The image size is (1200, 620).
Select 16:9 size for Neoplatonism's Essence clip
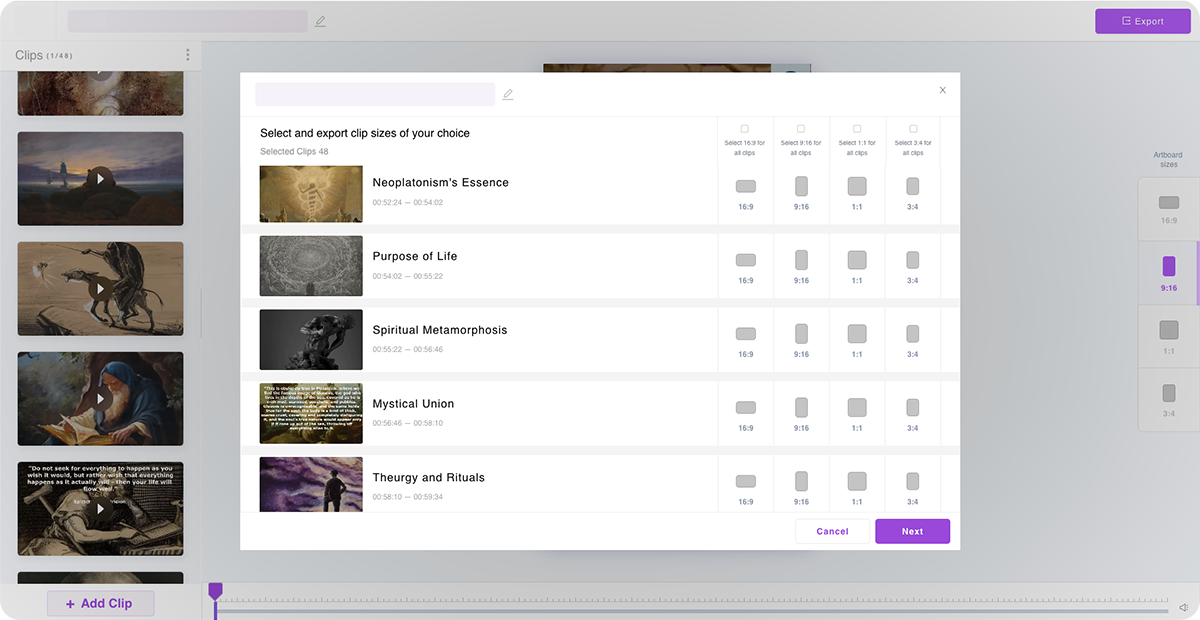[746, 187]
